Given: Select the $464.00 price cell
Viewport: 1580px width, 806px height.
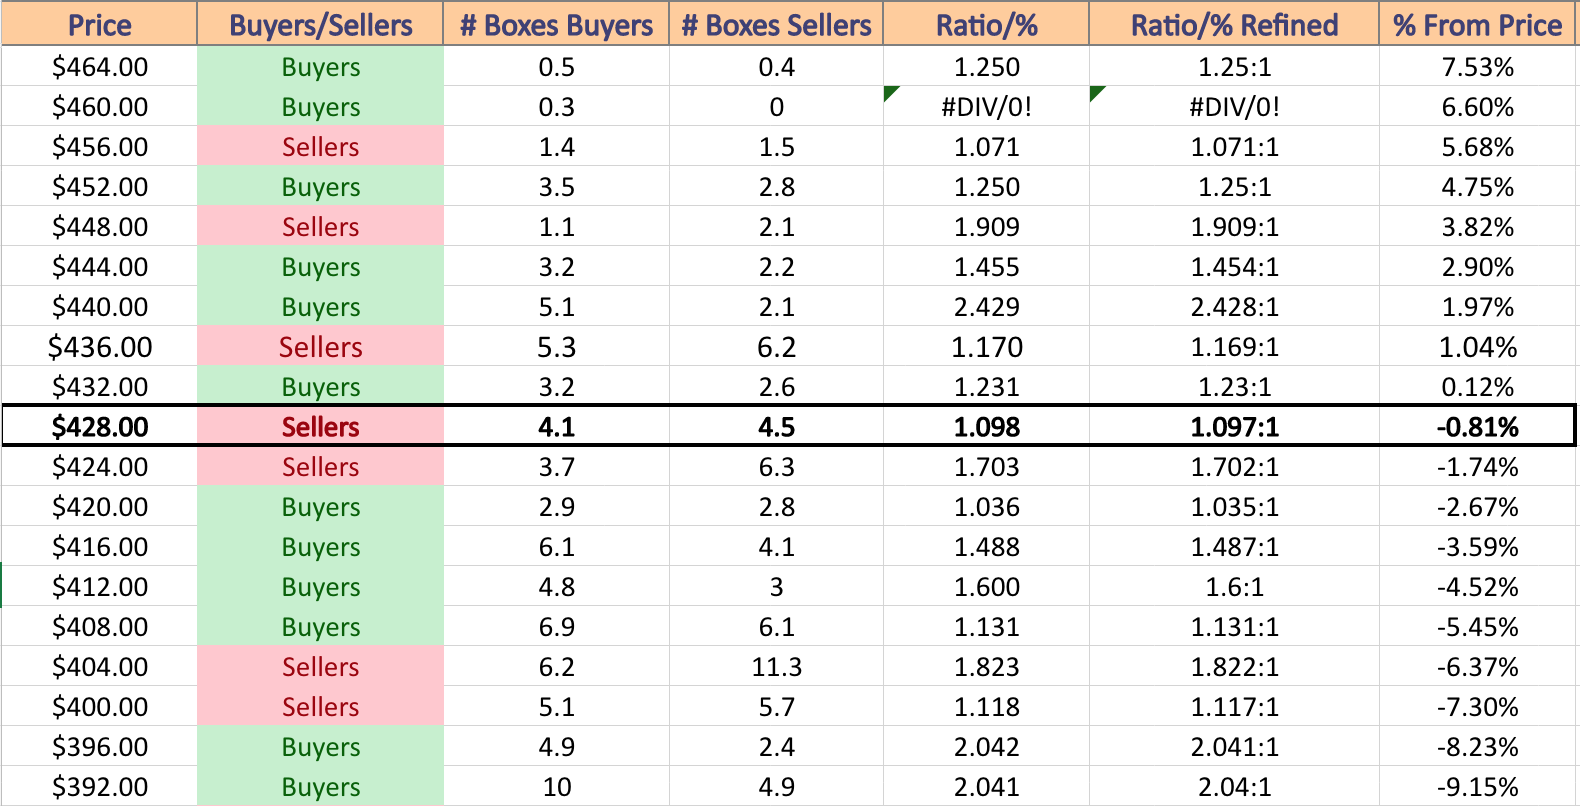Looking at the screenshot, I should click(99, 67).
